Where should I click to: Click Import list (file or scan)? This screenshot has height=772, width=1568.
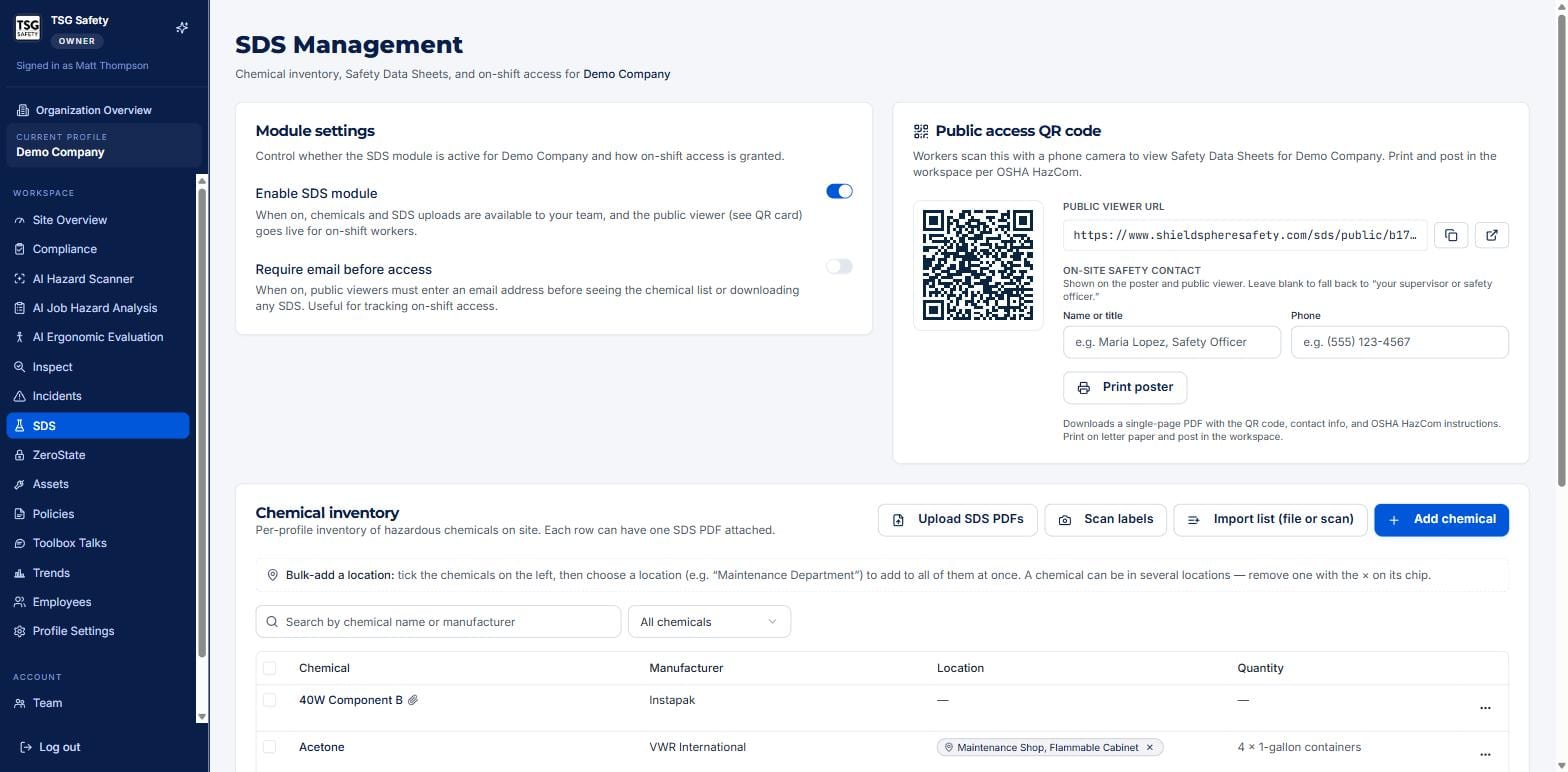(x=1270, y=520)
